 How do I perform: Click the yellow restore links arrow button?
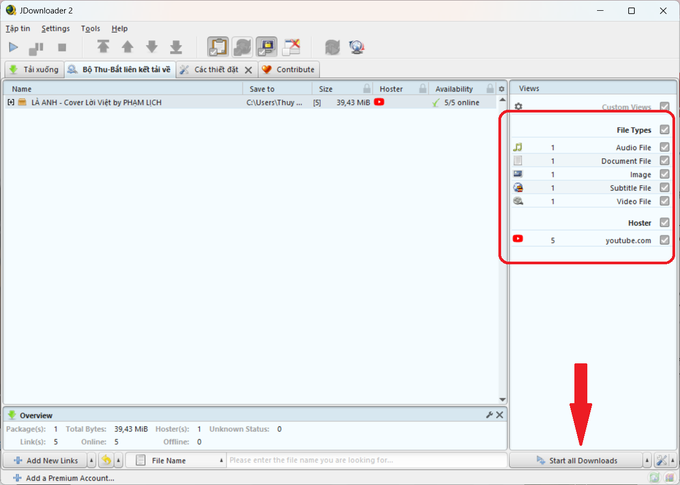[x=106, y=460]
